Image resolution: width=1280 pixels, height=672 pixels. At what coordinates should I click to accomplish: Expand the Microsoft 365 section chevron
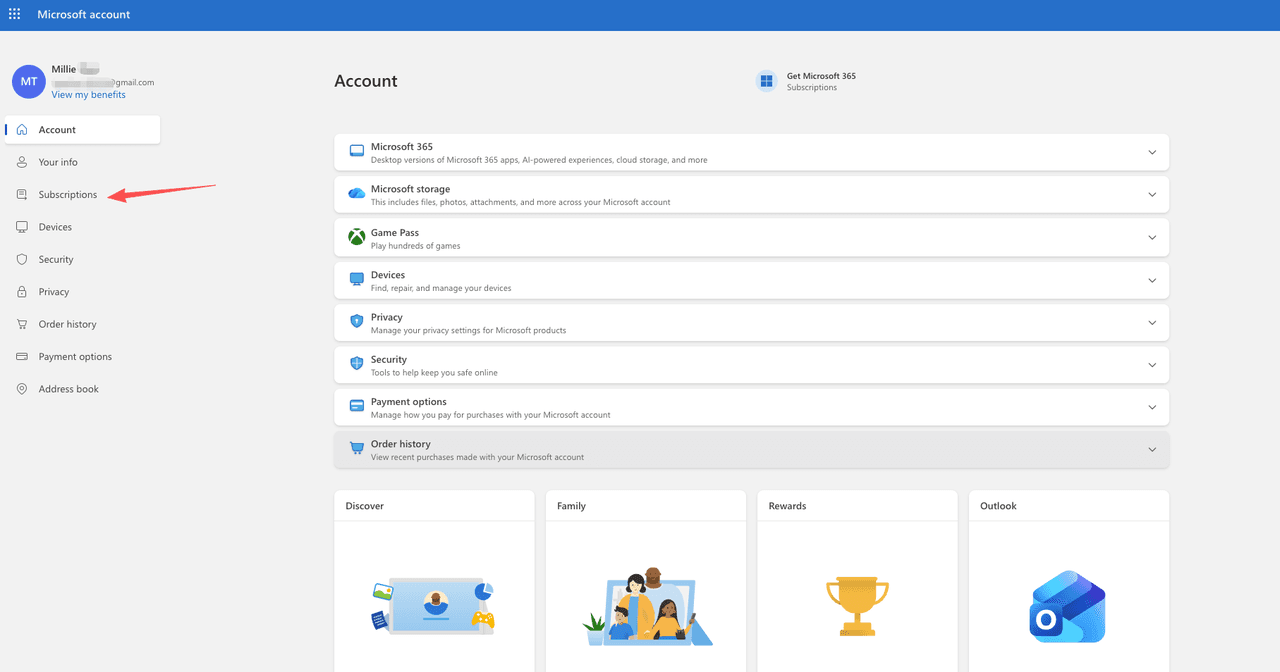[1152, 153]
